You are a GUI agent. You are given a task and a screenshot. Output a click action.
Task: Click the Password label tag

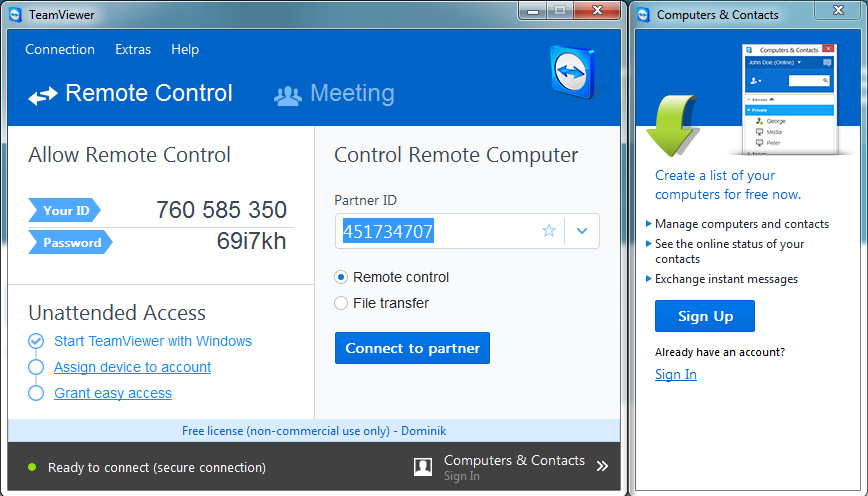[x=70, y=242]
